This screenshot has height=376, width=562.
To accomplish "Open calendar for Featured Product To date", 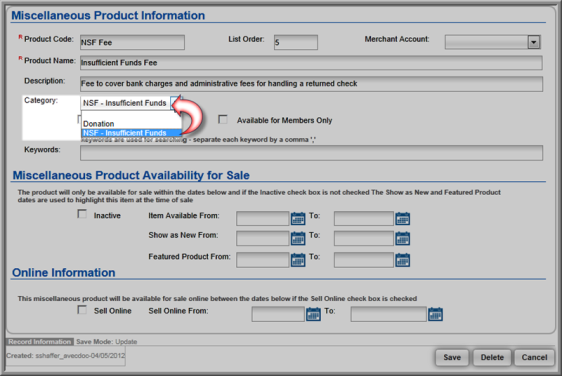I will (403, 260).
